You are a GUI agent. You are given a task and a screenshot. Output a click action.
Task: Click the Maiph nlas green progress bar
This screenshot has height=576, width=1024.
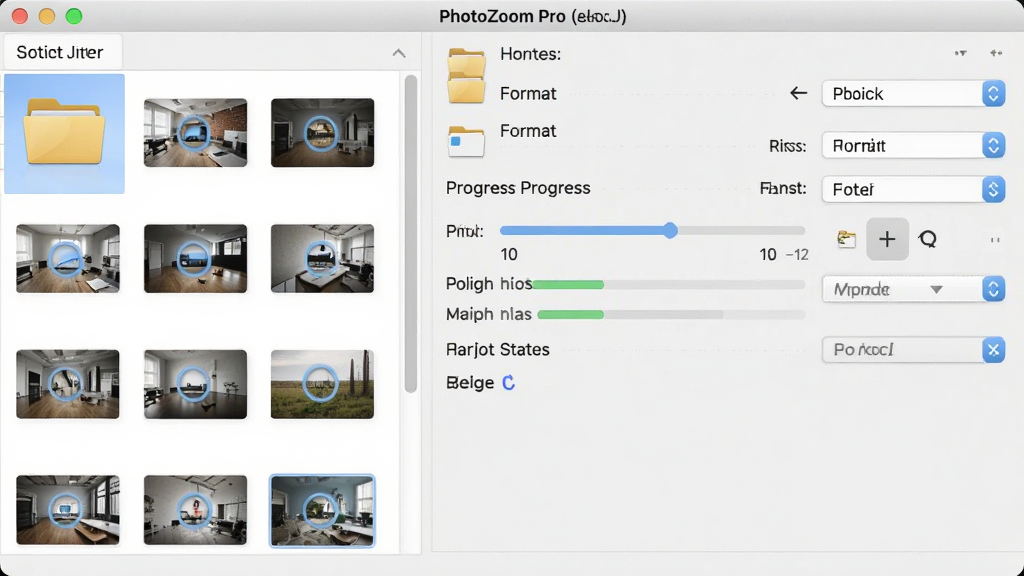(x=571, y=315)
